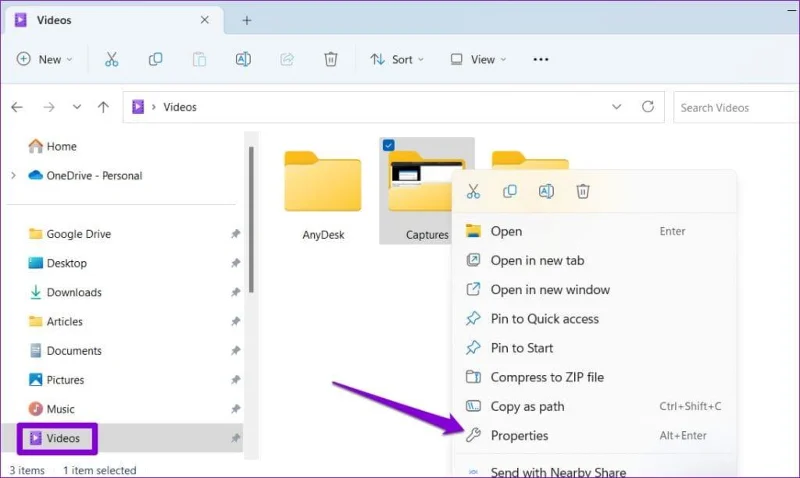Click the Delete icon in the context menu
The width and height of the screenshot is (800, 478).
(x=583, y=191)
